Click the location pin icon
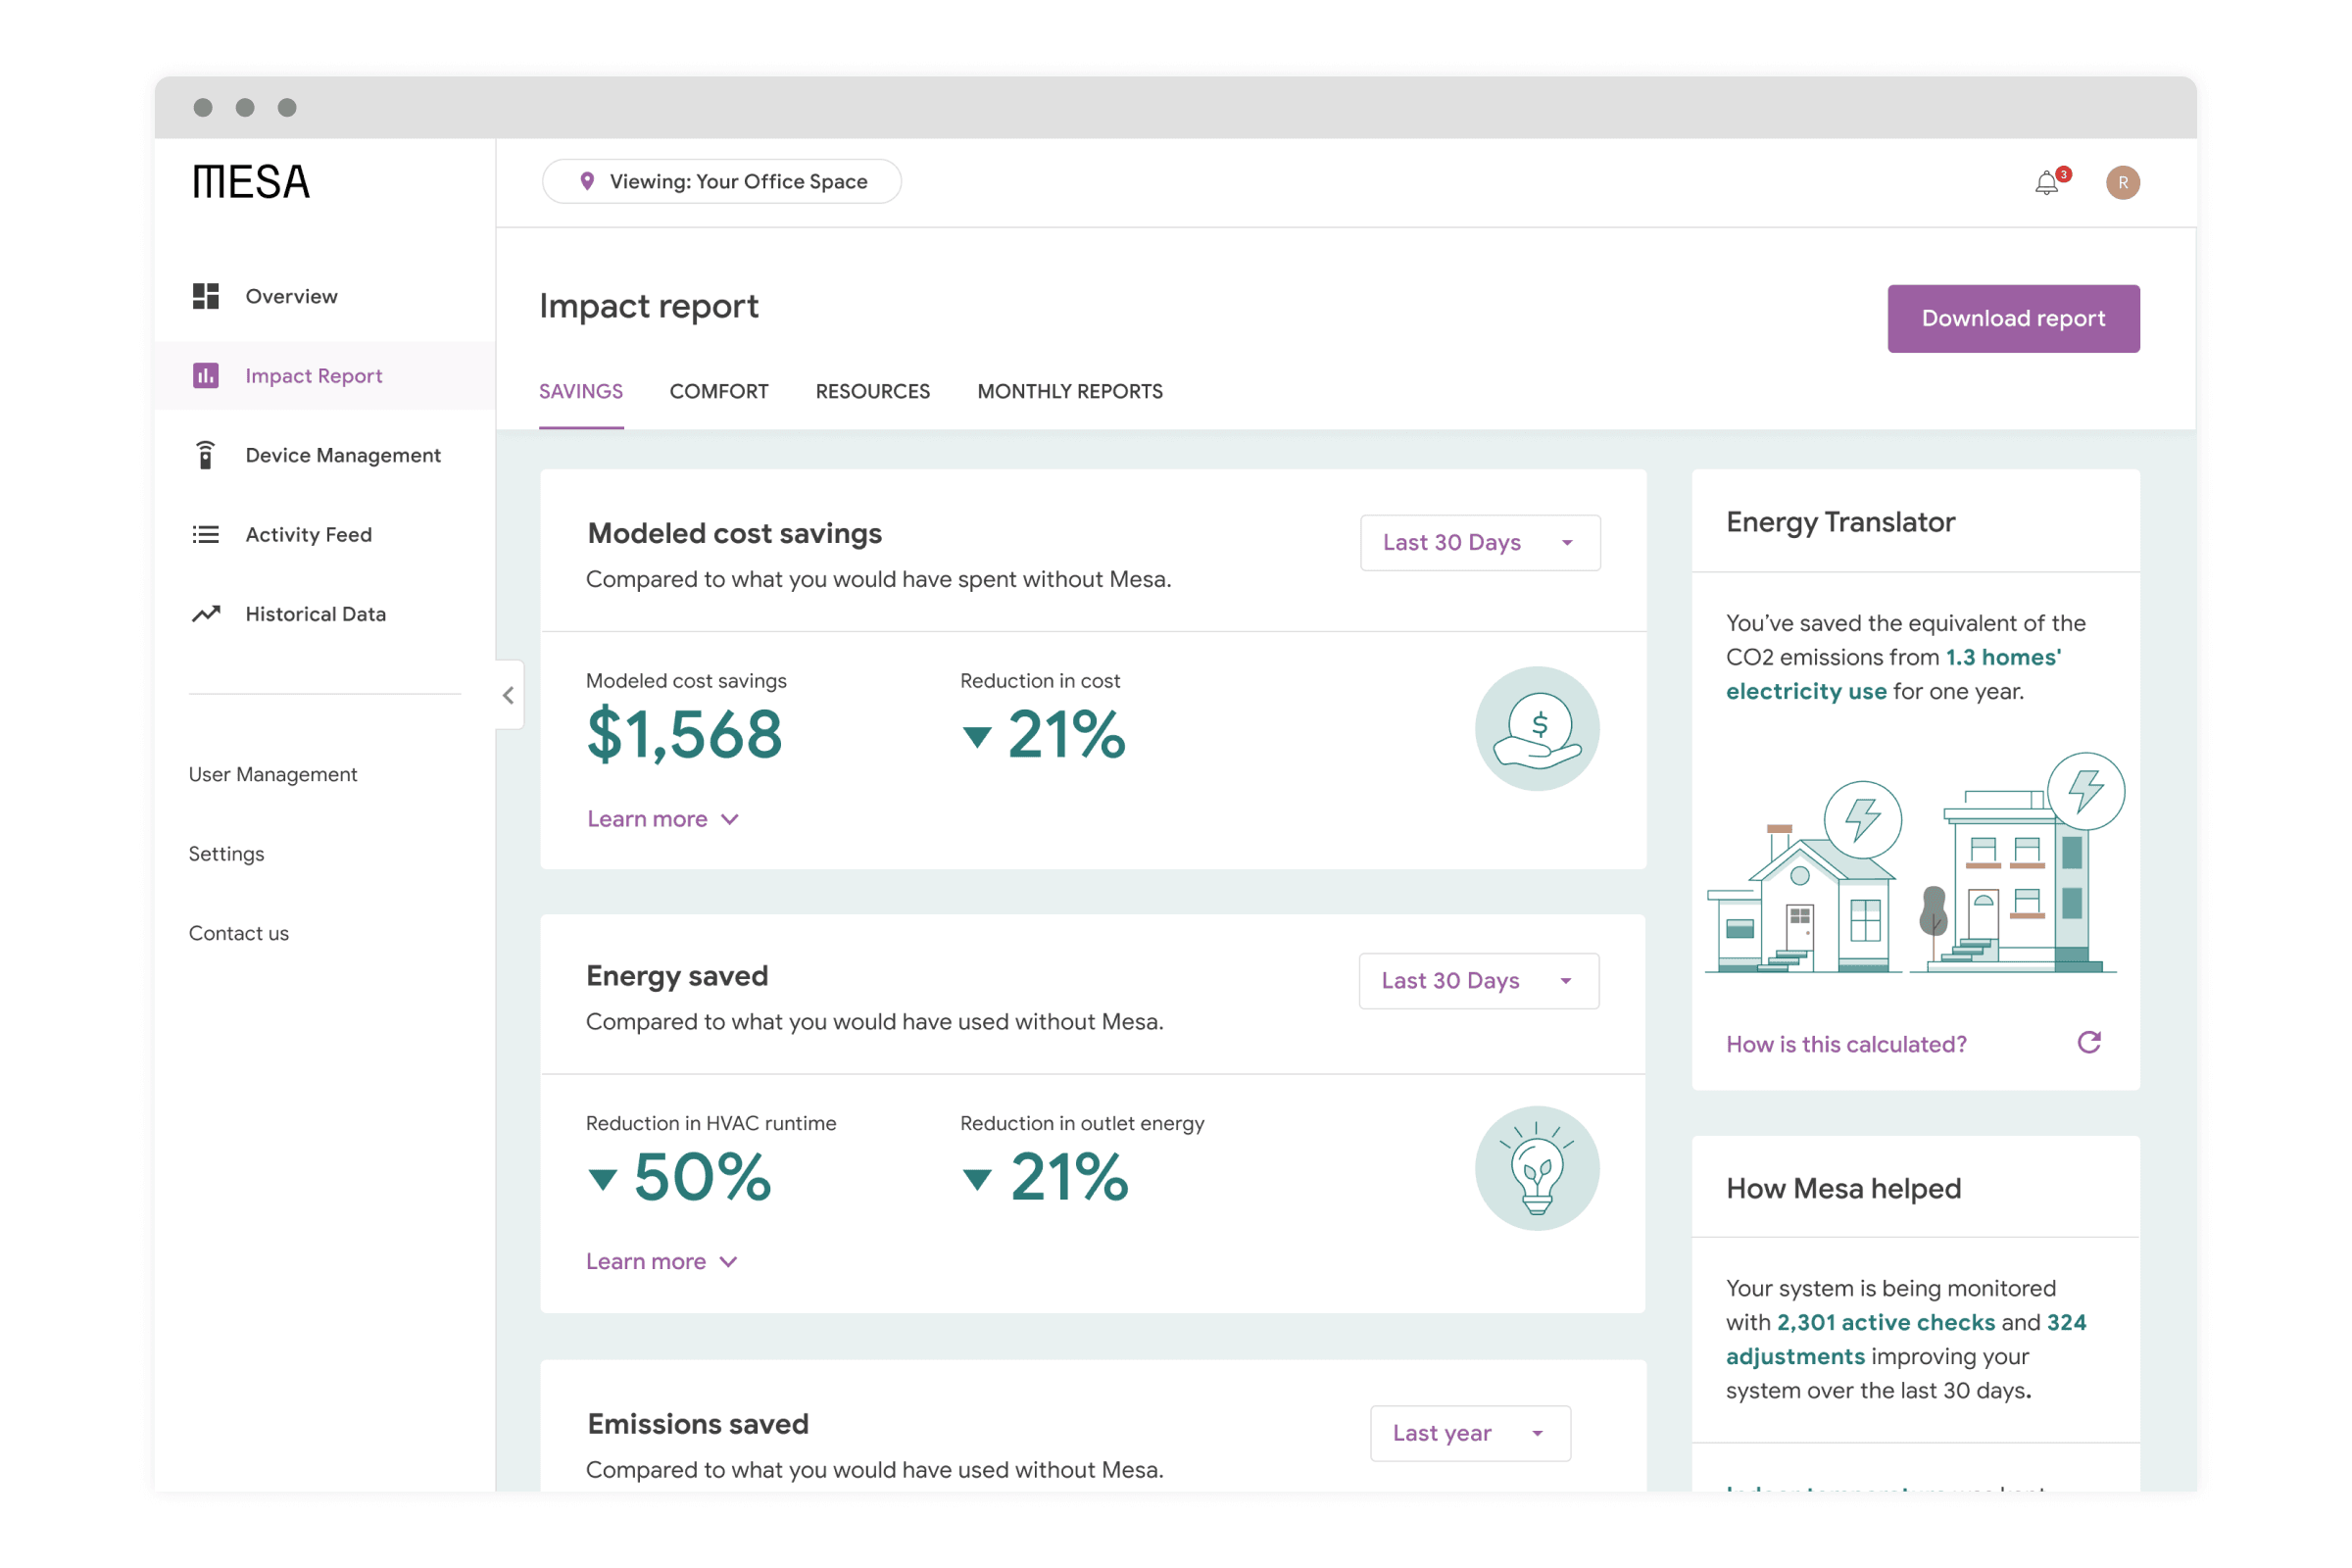Viewport: 2352px width, 1568px height. click(588, 181)
